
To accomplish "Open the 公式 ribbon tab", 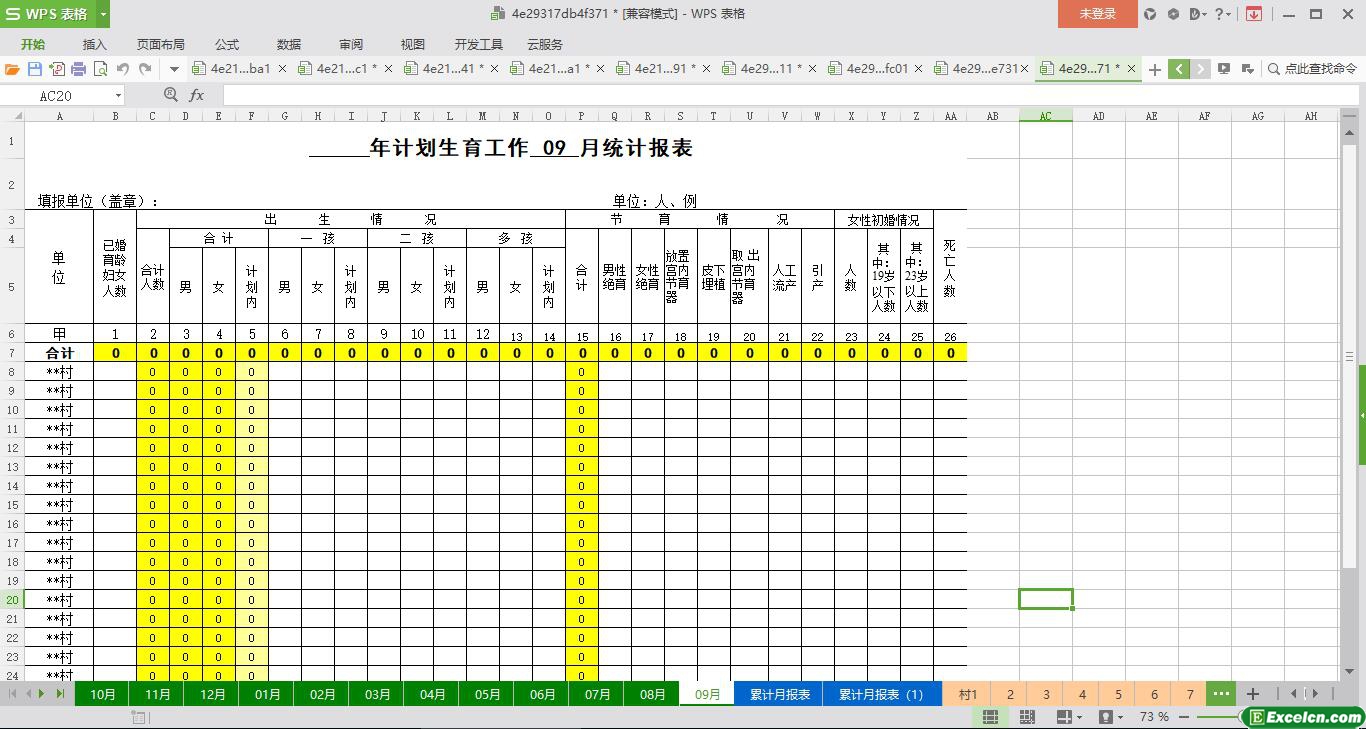I will 226,45.
